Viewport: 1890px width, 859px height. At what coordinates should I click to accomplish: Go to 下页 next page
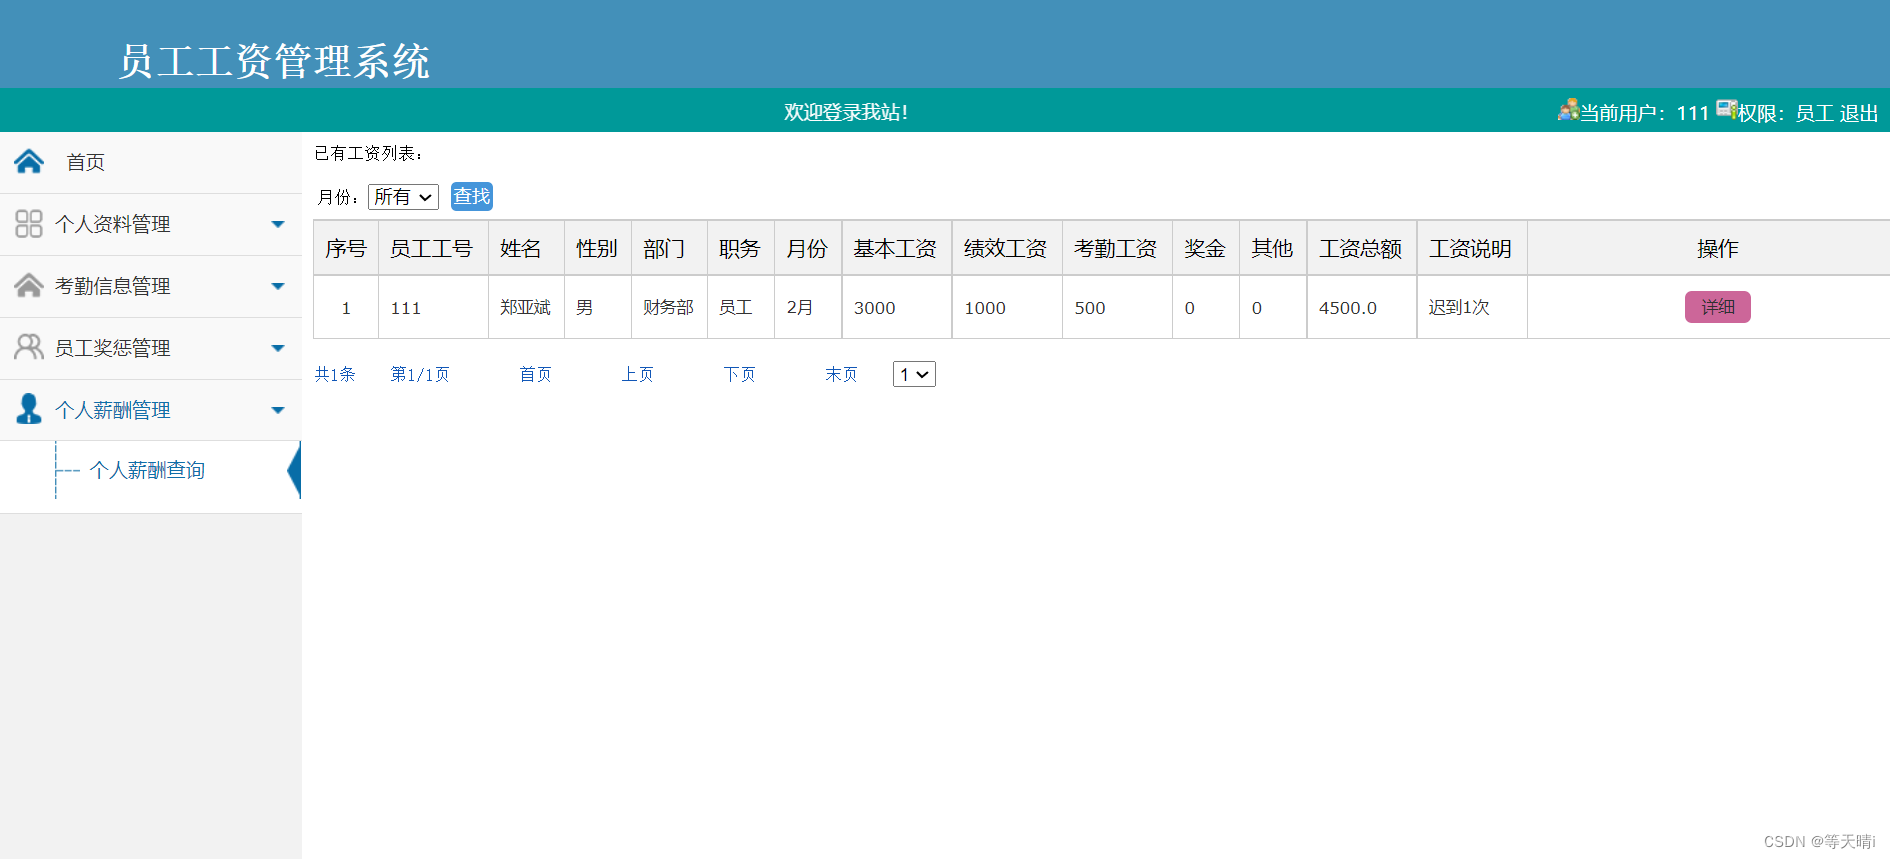[x=739, y=374]
